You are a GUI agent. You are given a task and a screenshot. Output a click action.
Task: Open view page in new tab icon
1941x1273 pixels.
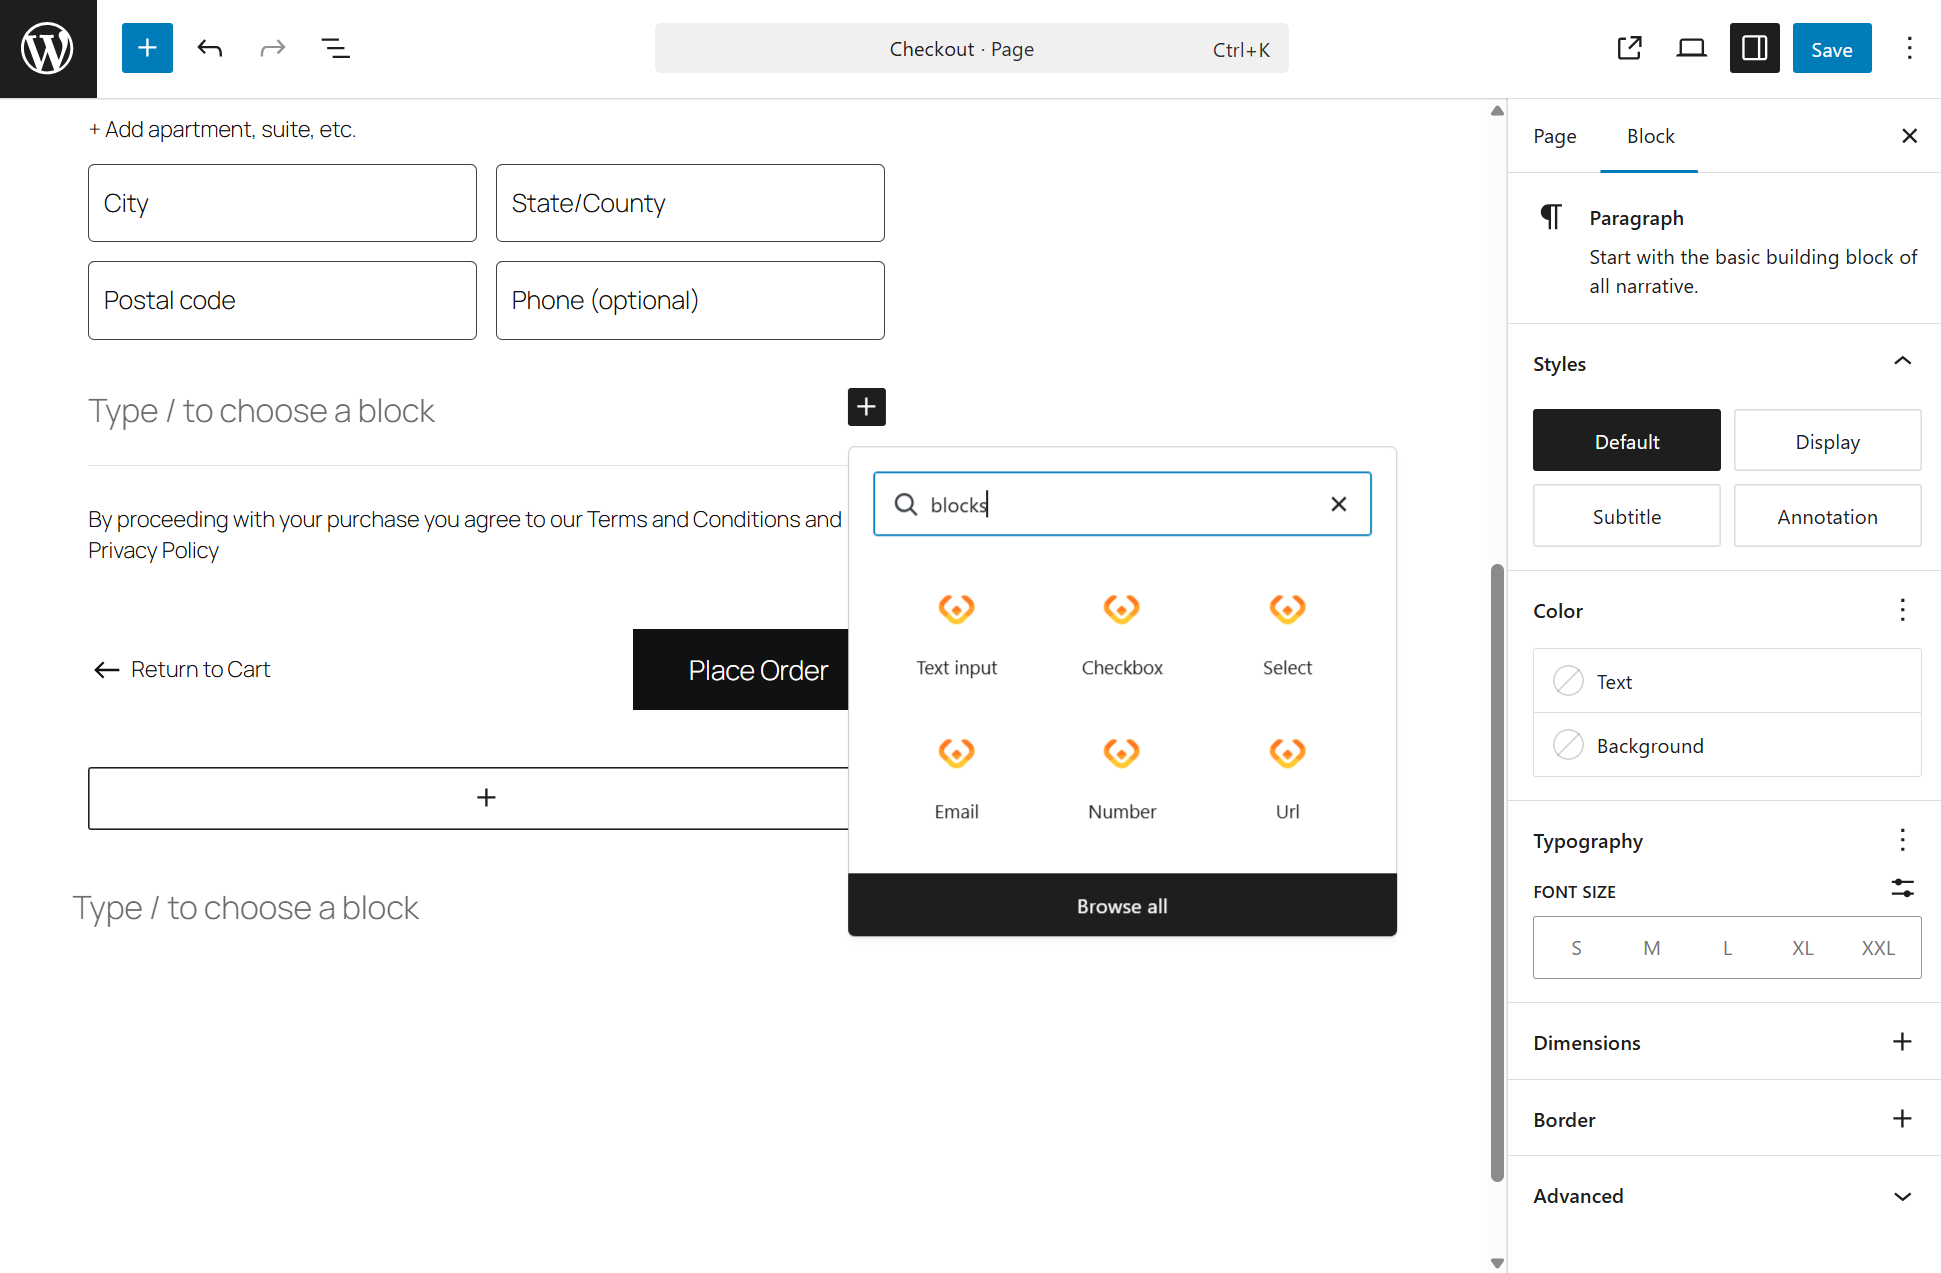1629,48
